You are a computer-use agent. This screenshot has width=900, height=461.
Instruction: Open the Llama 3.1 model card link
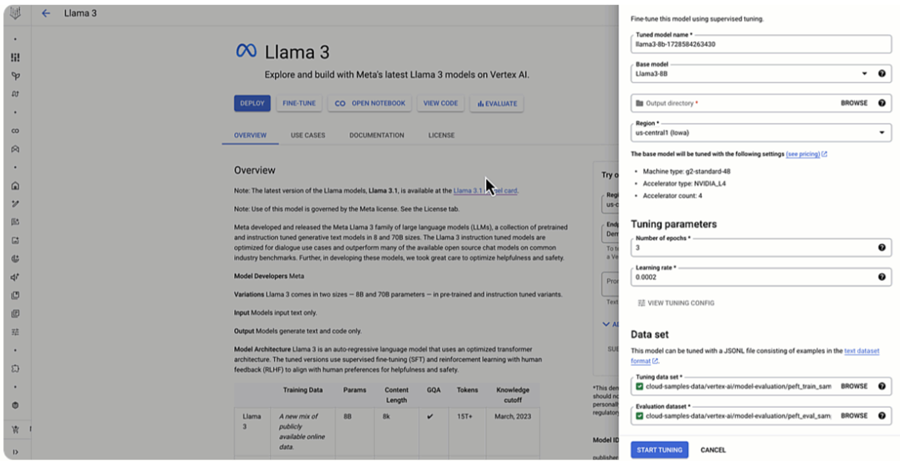click(485, 191)
